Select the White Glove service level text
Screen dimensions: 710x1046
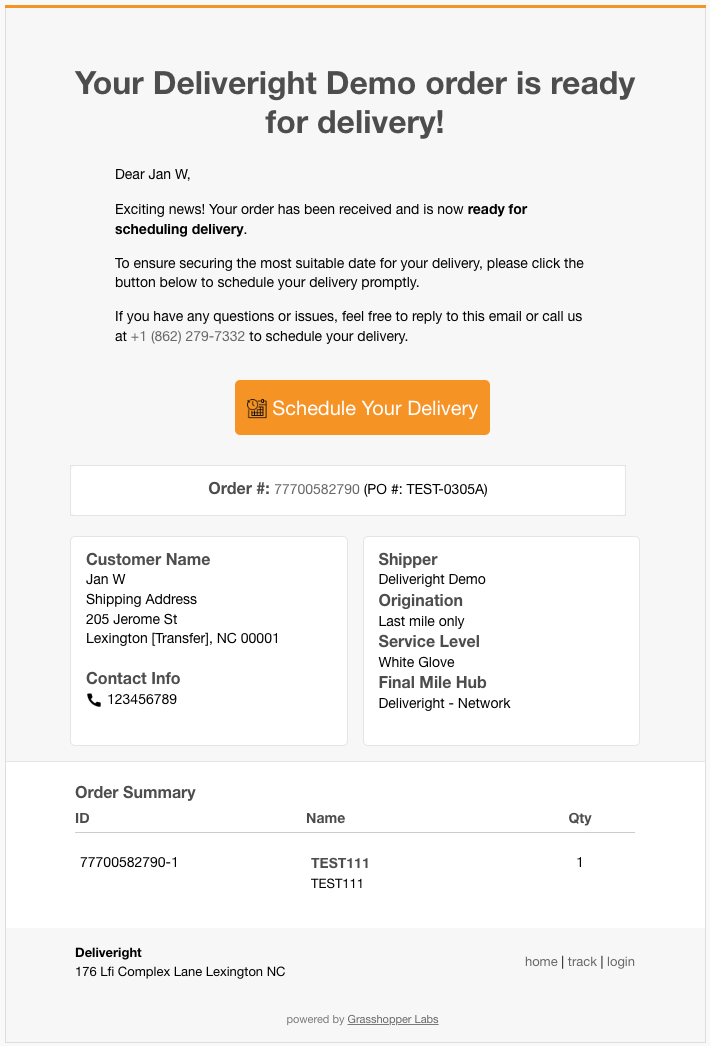click(416, 662)
